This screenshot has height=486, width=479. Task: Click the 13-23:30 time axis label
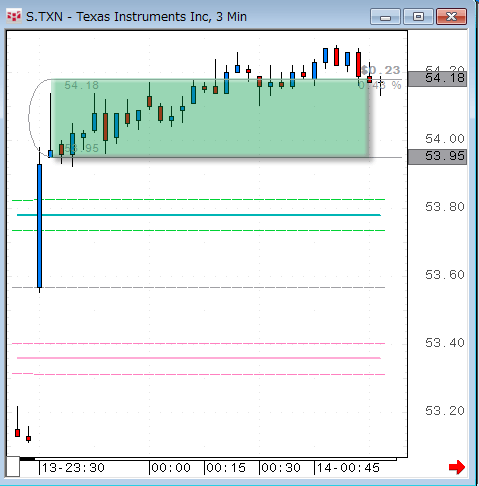(x=73, y=468)
